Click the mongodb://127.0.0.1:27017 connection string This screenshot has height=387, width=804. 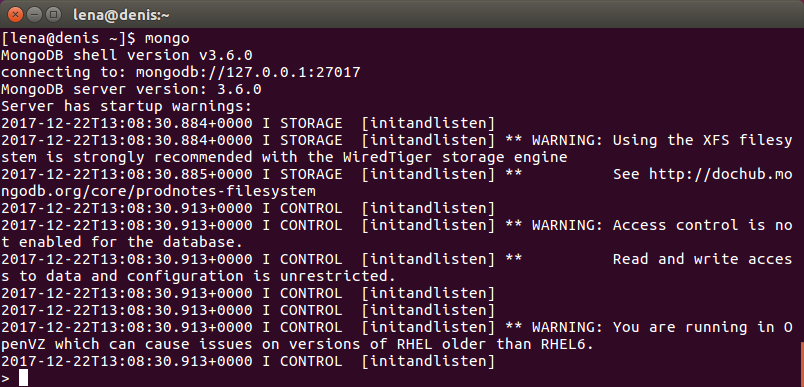point(248,72)
